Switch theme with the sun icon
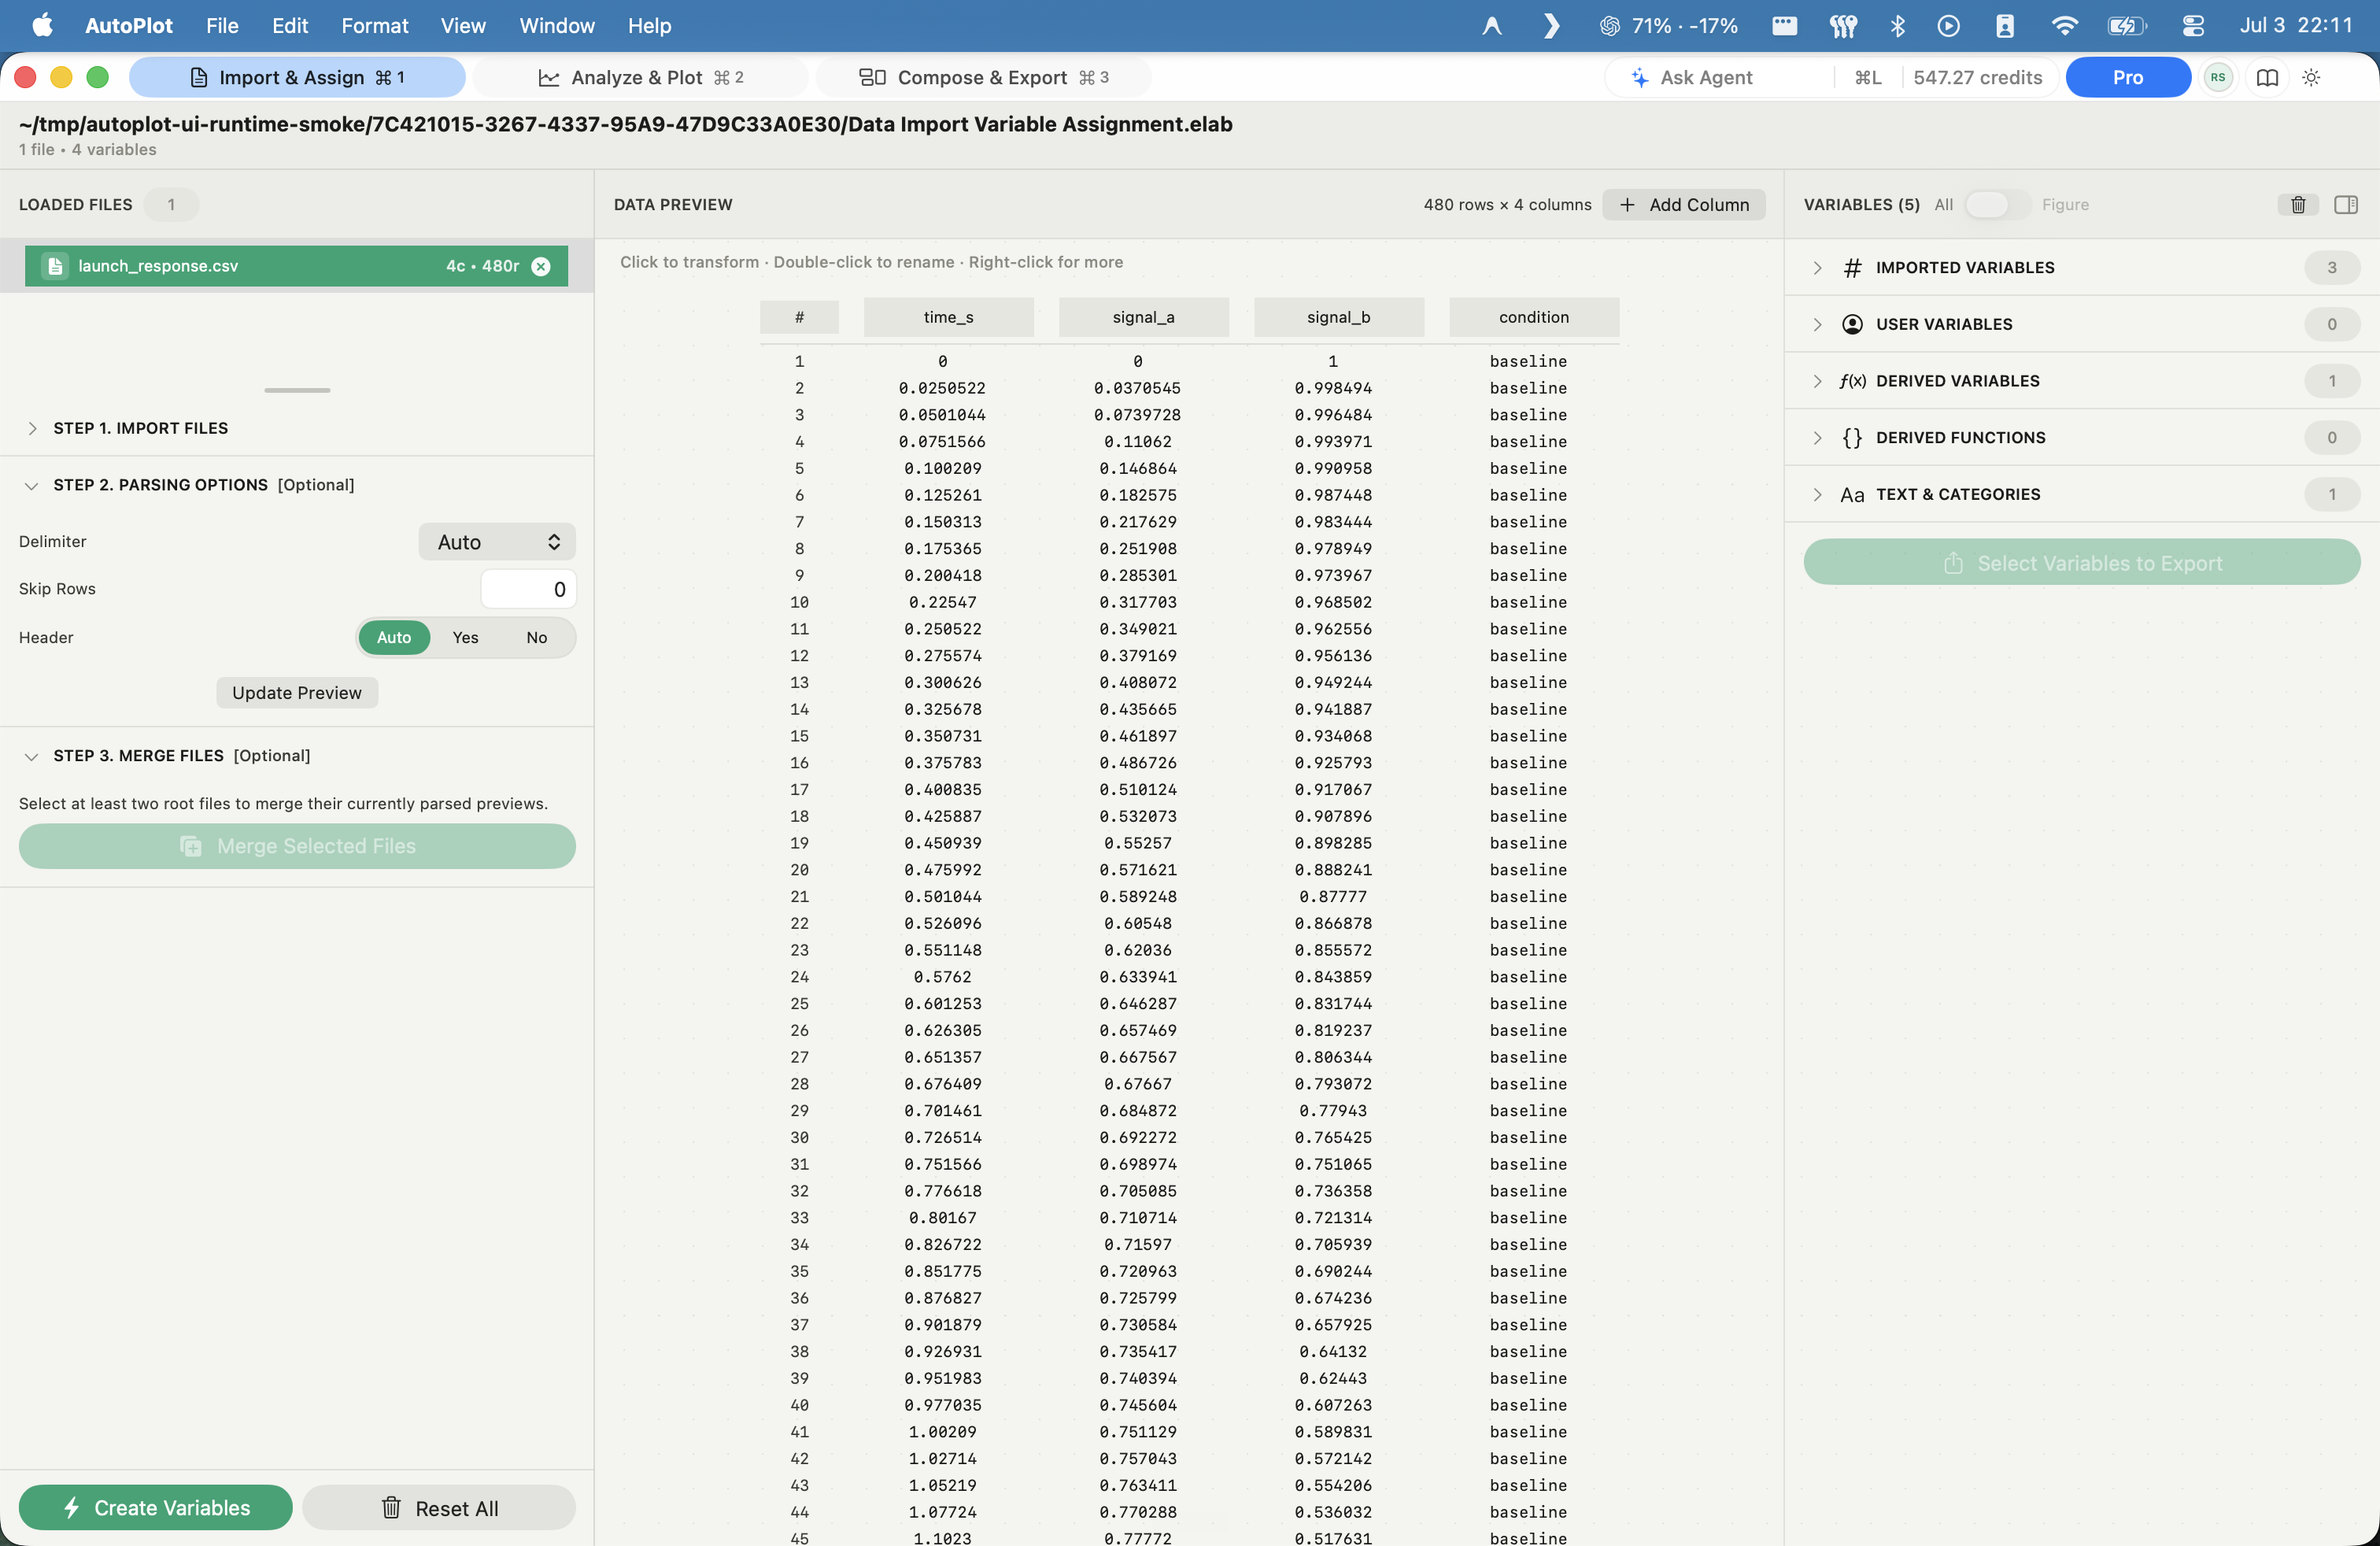The height and width of the screenshot is (1546, 2380). click(2311, 78)
